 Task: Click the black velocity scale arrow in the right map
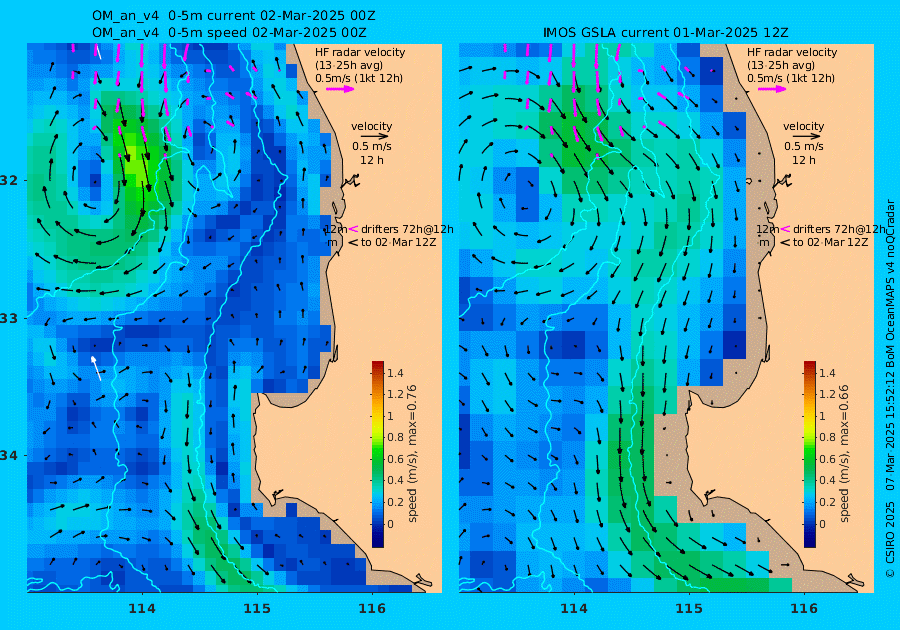807,137
